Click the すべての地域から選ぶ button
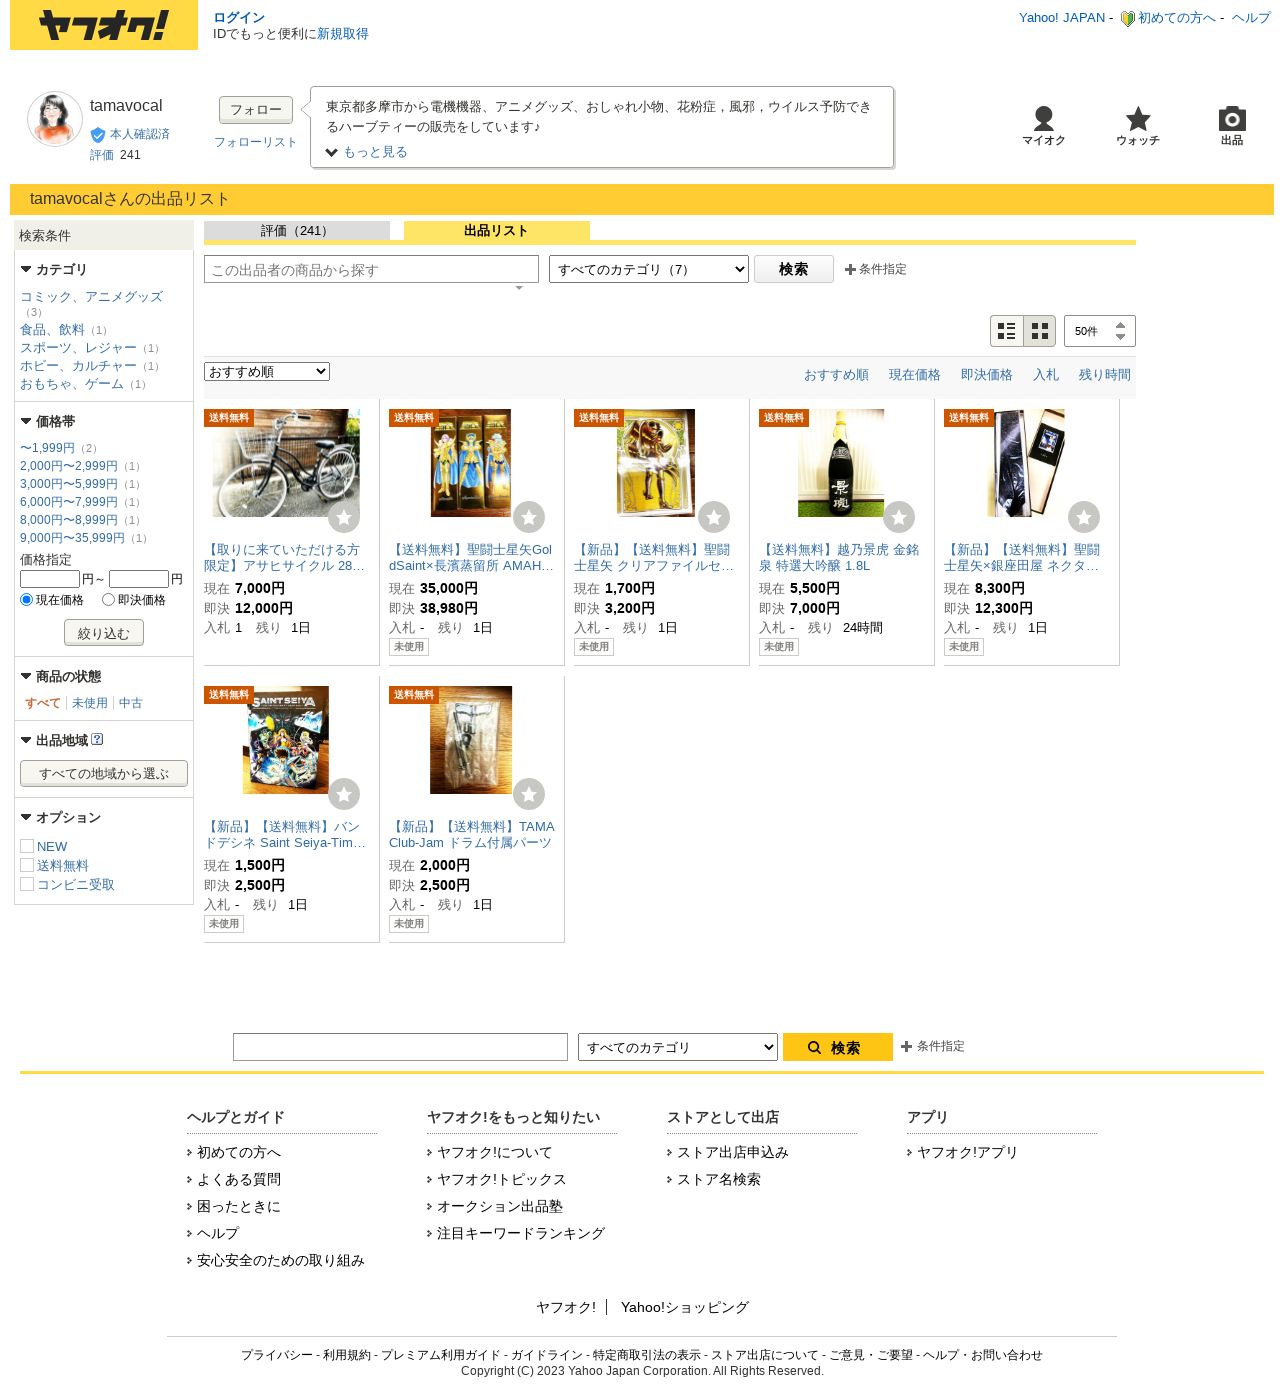The image size is (1284, 1399). [104, 773]
